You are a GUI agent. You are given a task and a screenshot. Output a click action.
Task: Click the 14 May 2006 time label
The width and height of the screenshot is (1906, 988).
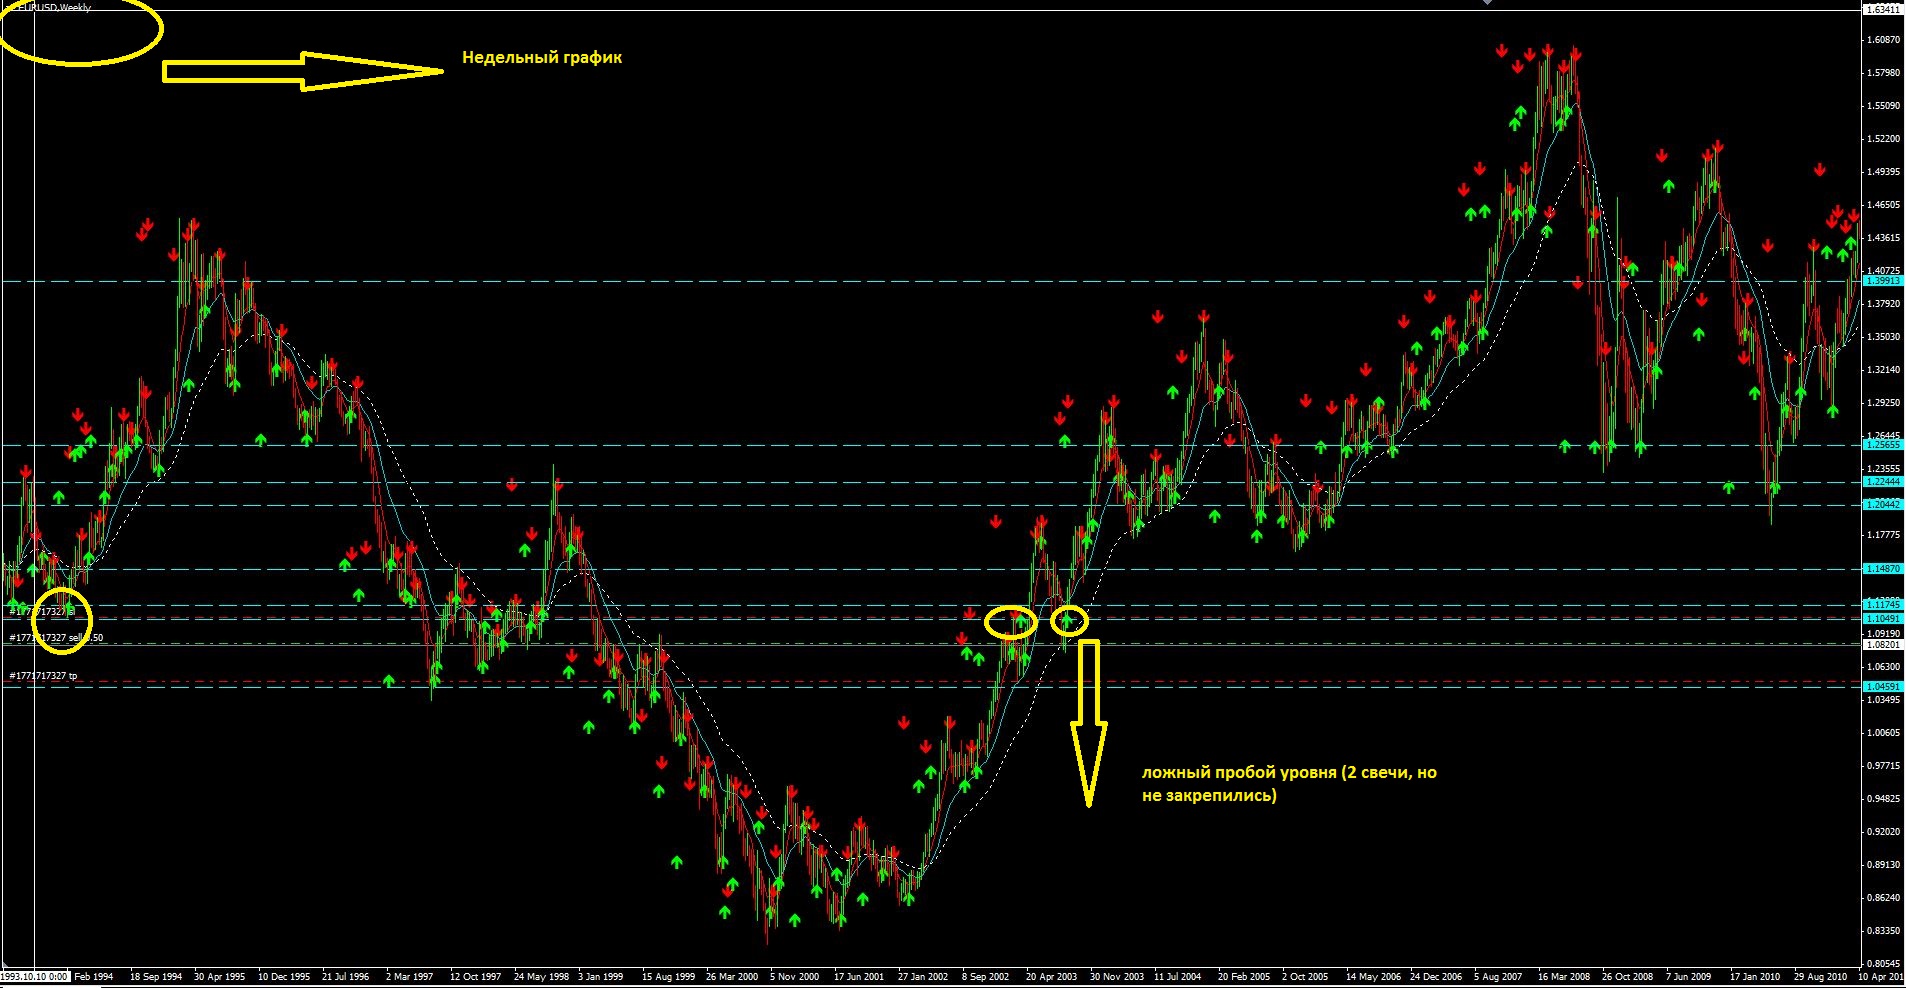[x=1373, y=977]
